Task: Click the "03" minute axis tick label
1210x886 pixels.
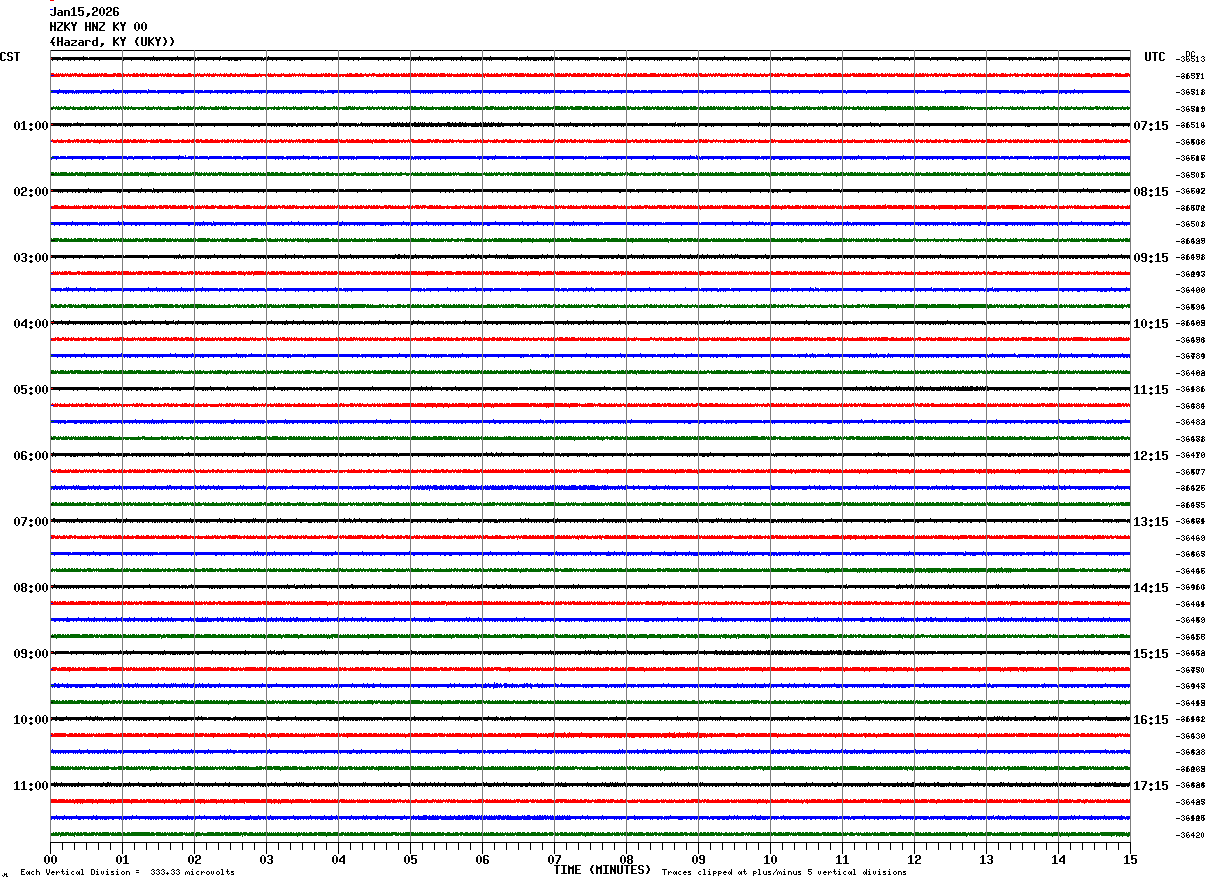Action: coord(266,859)
